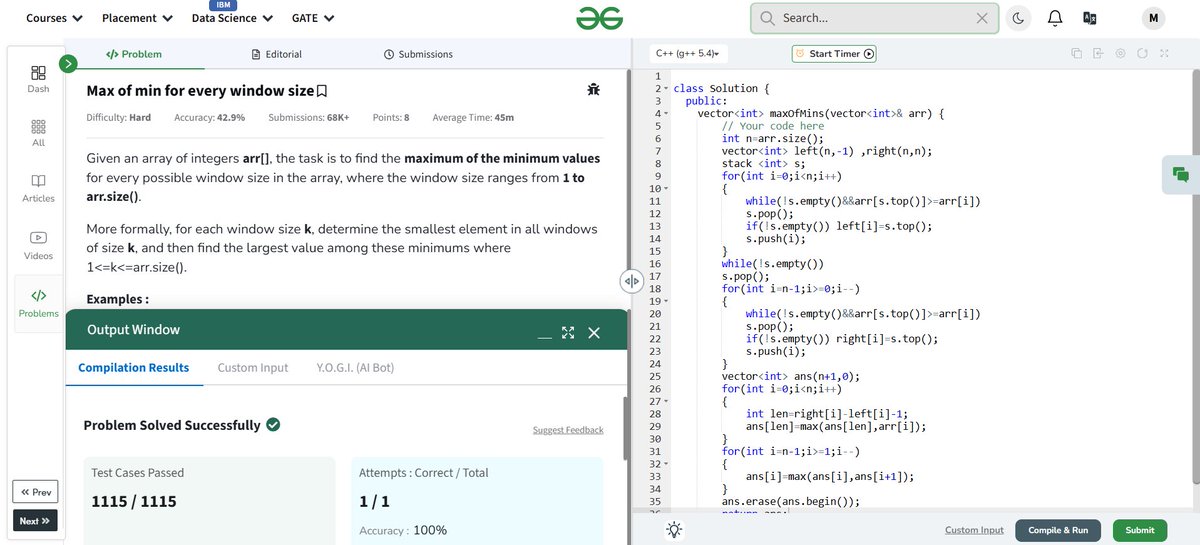Click line 35 ans.erase code
The image size is (1200, 545).
(x=790, y=501)
